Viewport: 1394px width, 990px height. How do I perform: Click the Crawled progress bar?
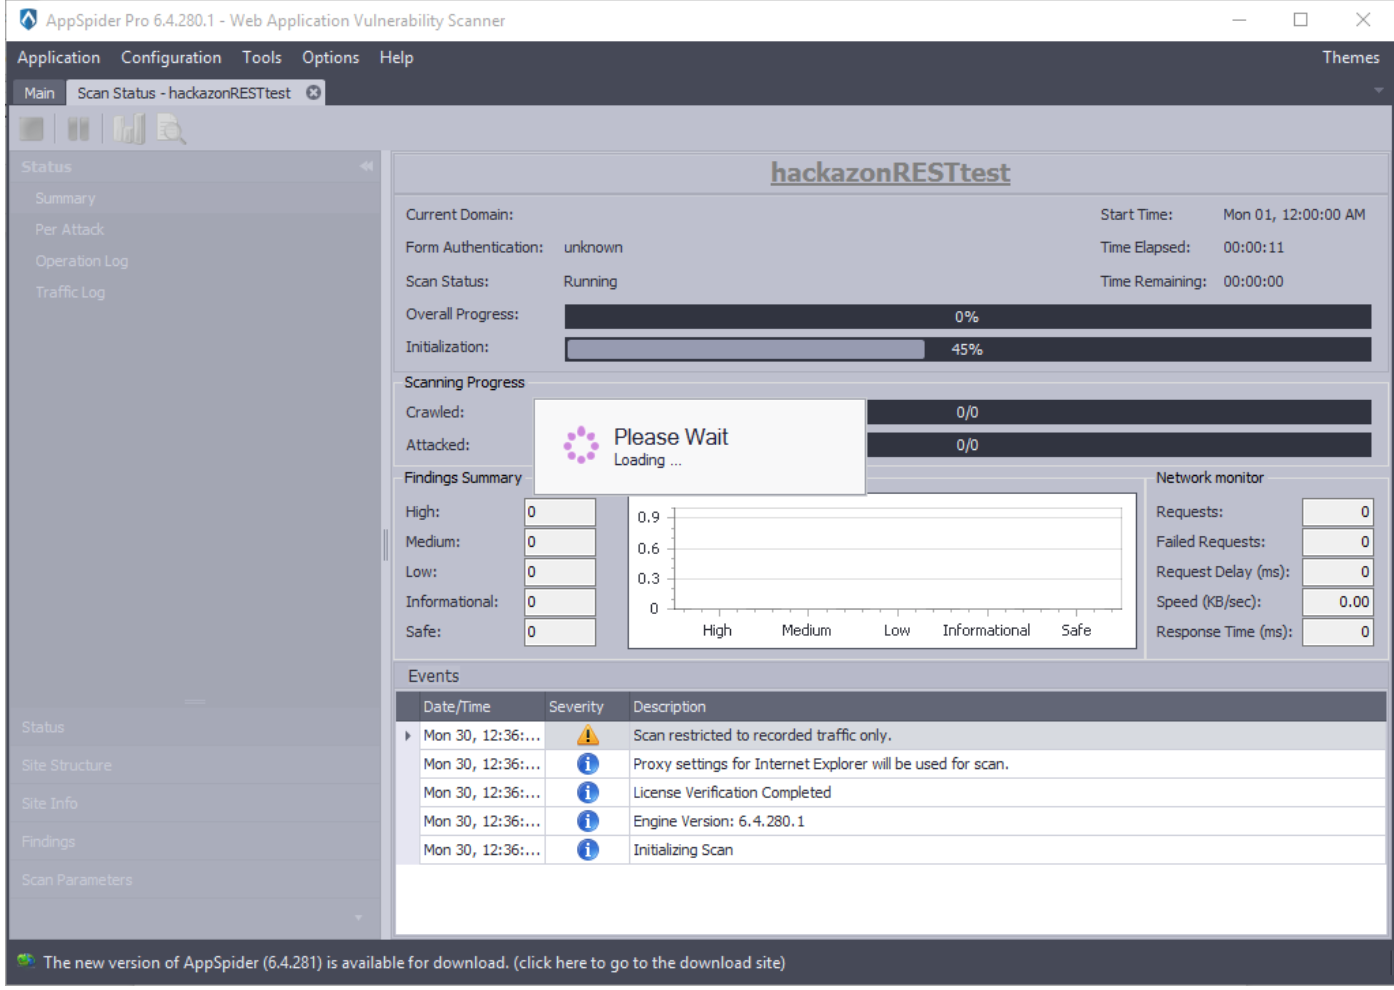(x=1119, y=413)
